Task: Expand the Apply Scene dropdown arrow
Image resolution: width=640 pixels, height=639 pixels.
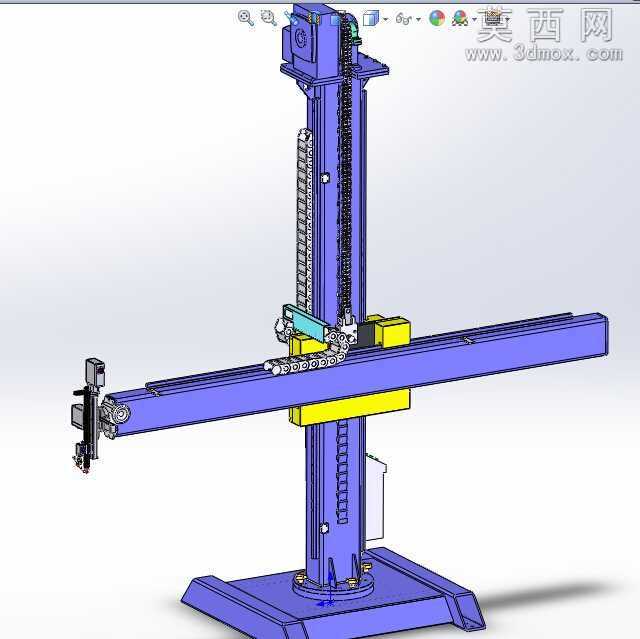Action: coord(474,19)
